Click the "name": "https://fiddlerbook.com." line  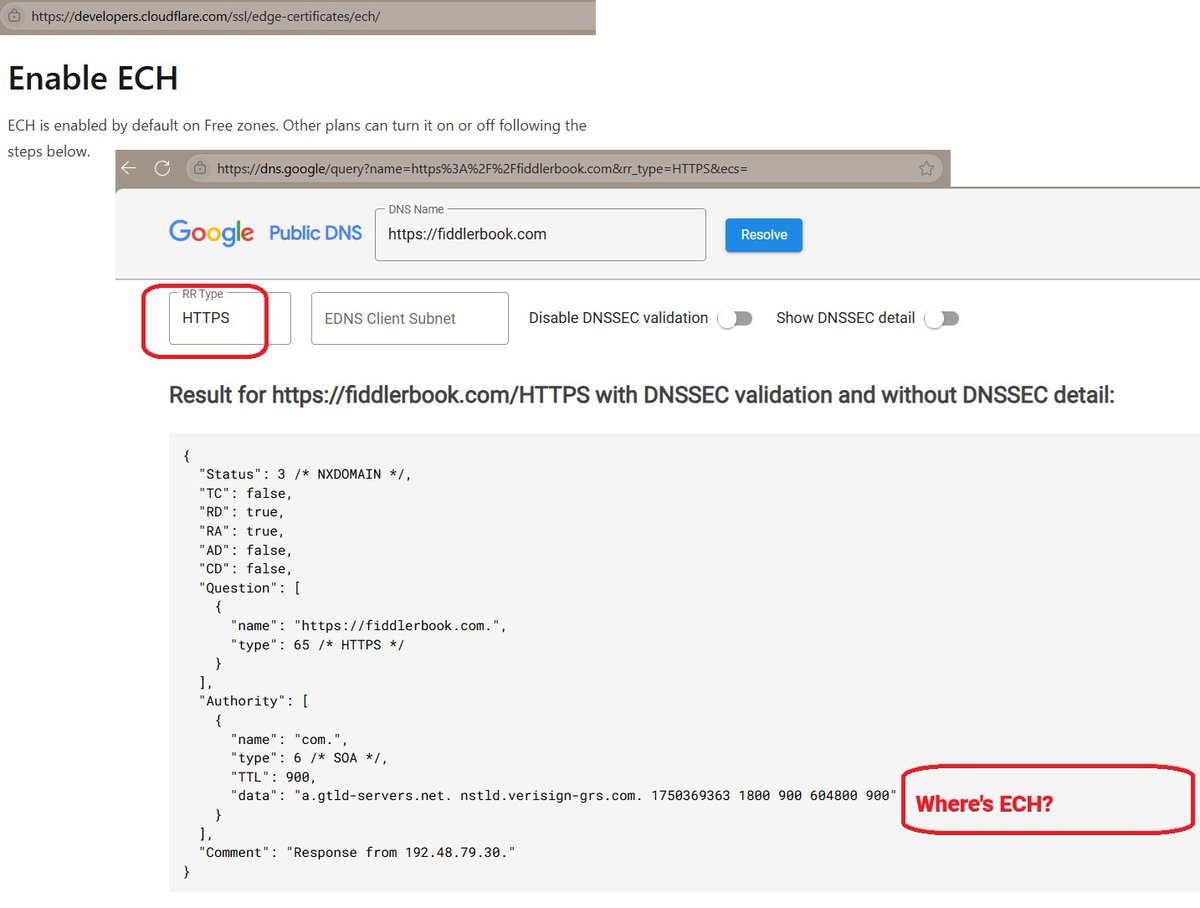(x=369, y=626)
